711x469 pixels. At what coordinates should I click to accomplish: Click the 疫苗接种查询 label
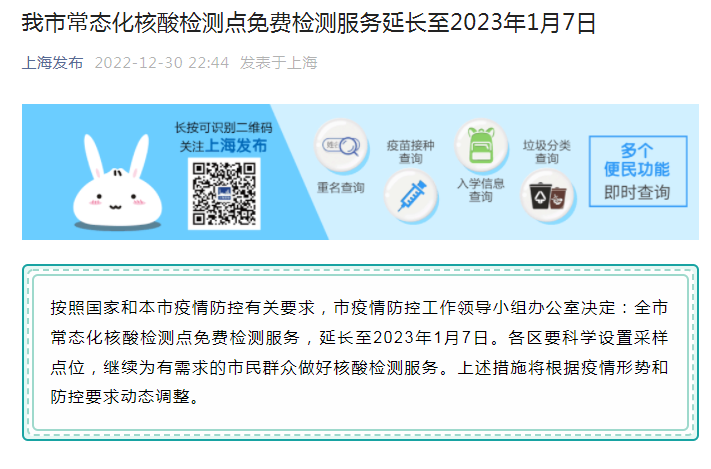click(x=410, y=152)
